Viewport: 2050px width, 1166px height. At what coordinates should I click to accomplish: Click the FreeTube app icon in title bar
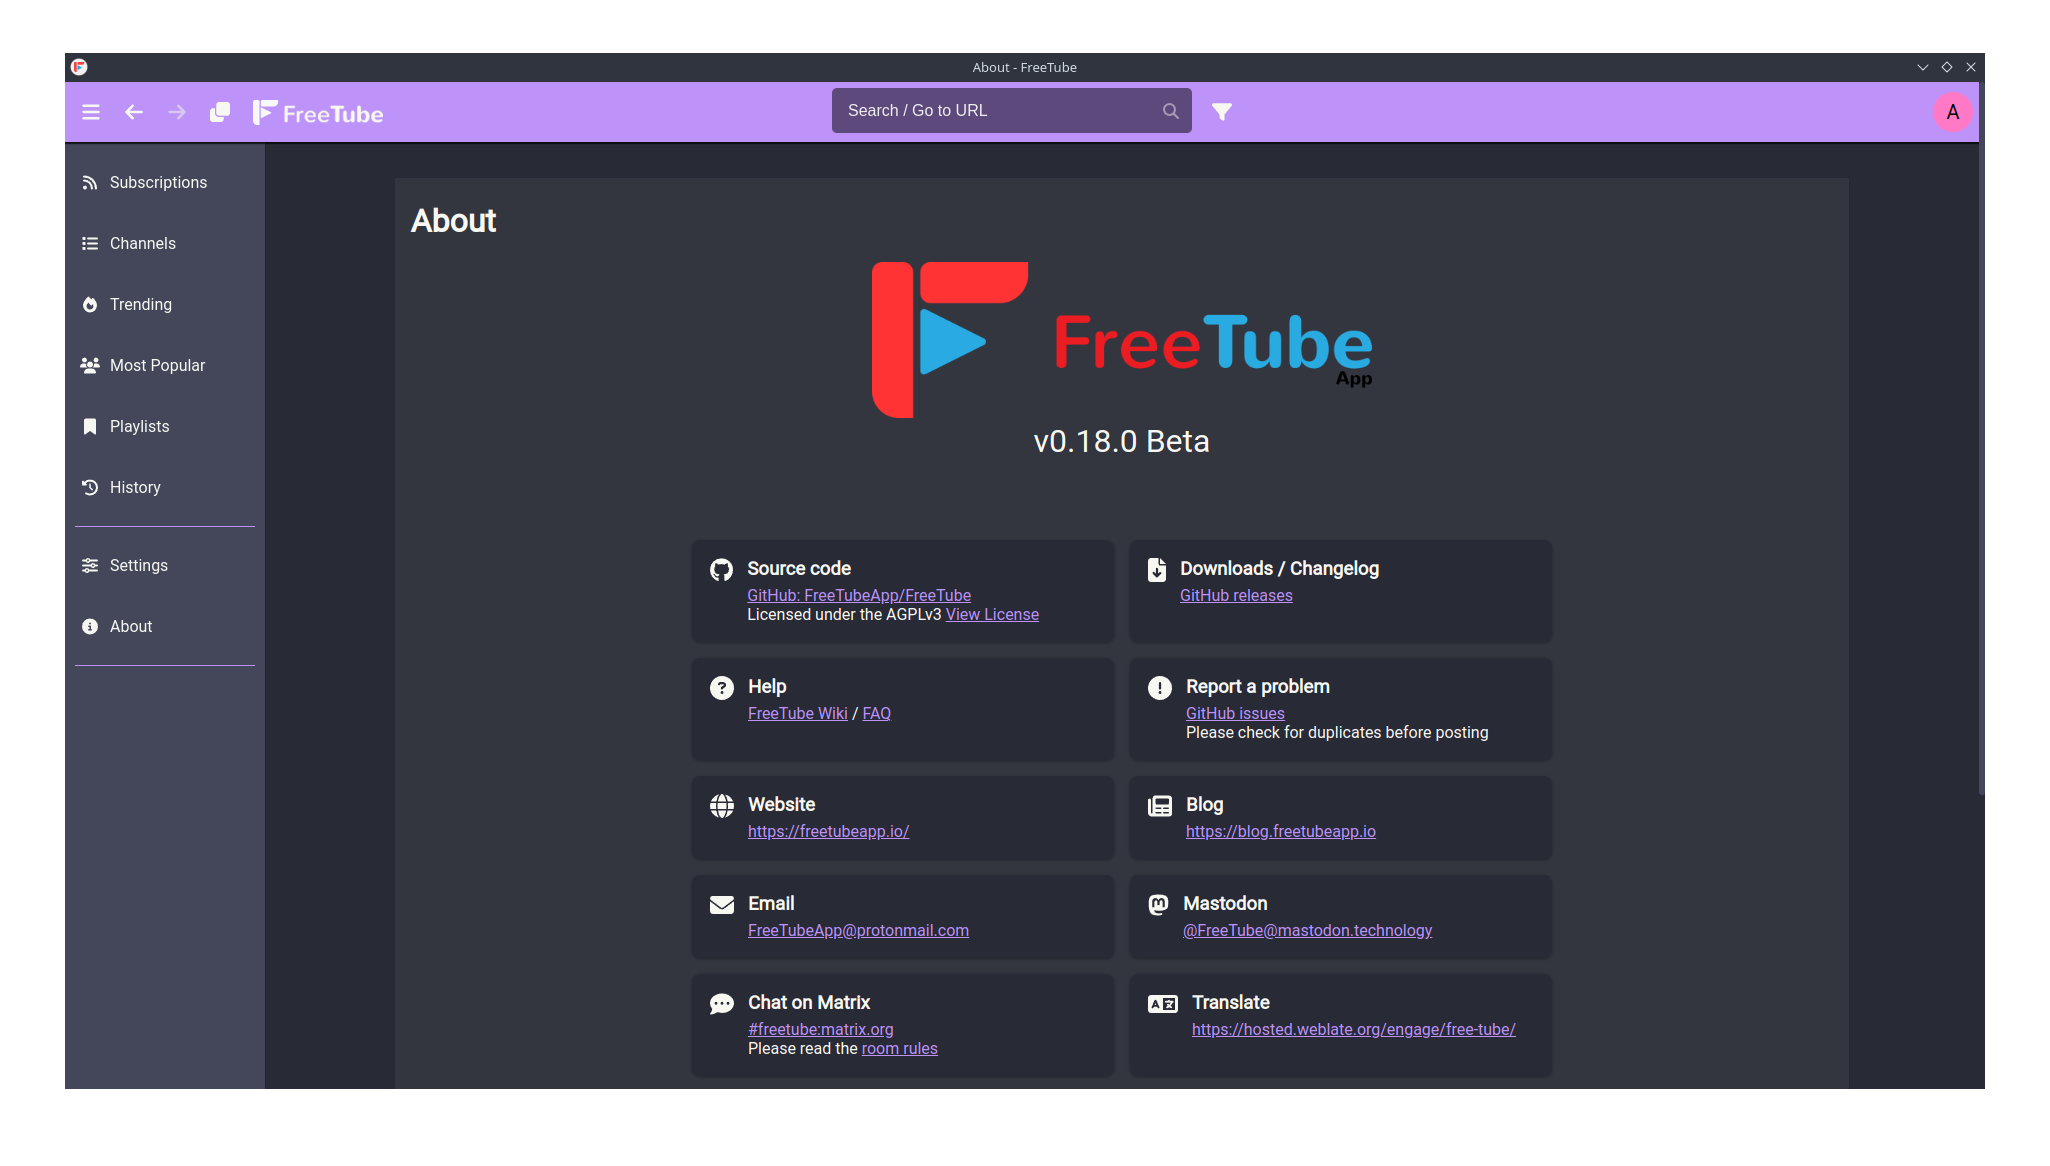pos(79,67)
